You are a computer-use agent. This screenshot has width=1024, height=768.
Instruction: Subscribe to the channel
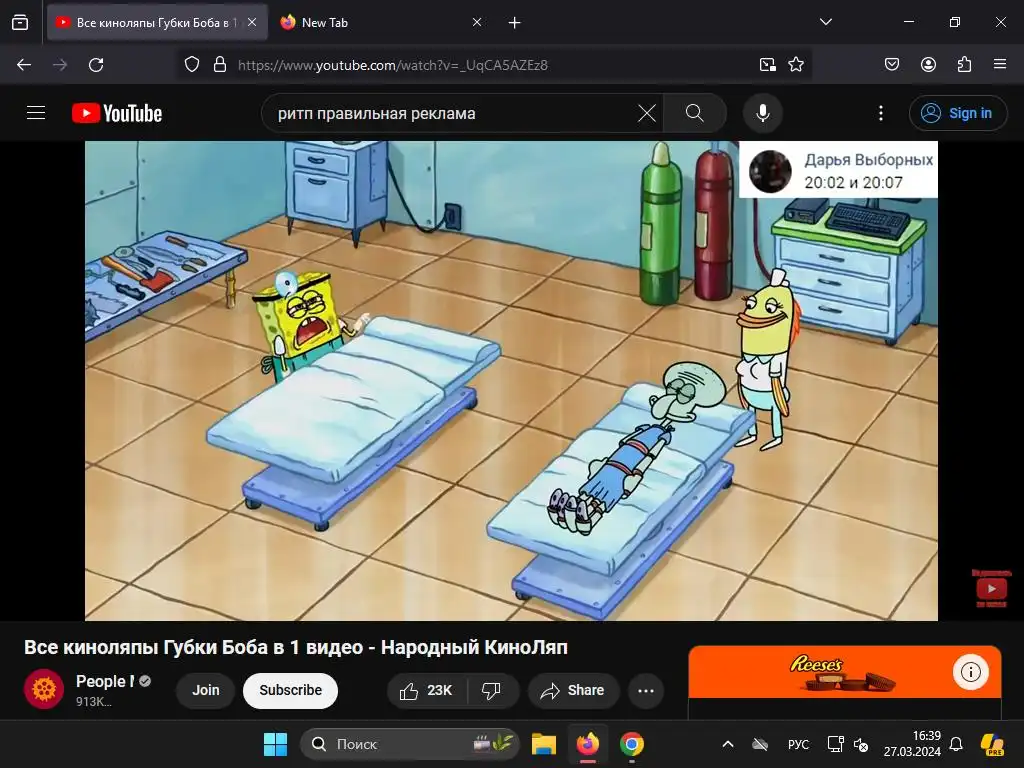tap(291, 690)
